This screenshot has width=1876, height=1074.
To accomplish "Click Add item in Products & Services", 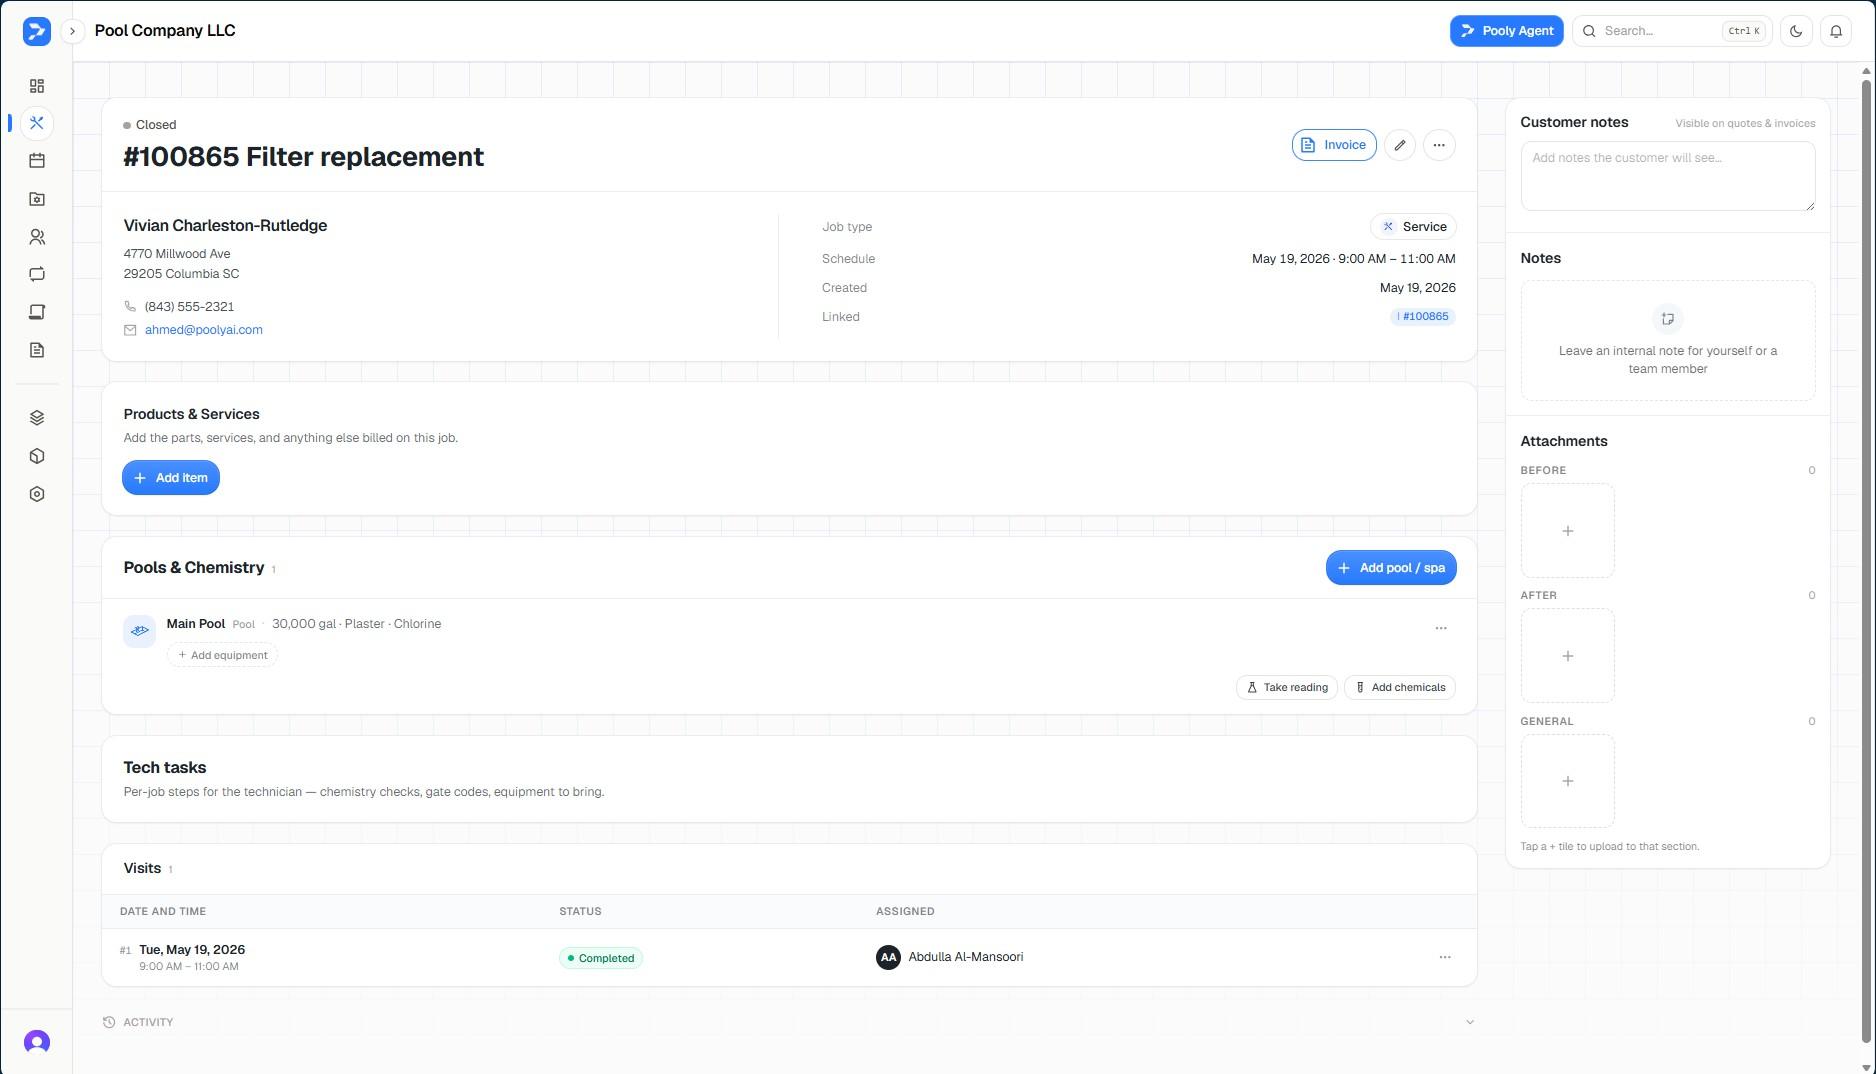I will coord(171,478).
